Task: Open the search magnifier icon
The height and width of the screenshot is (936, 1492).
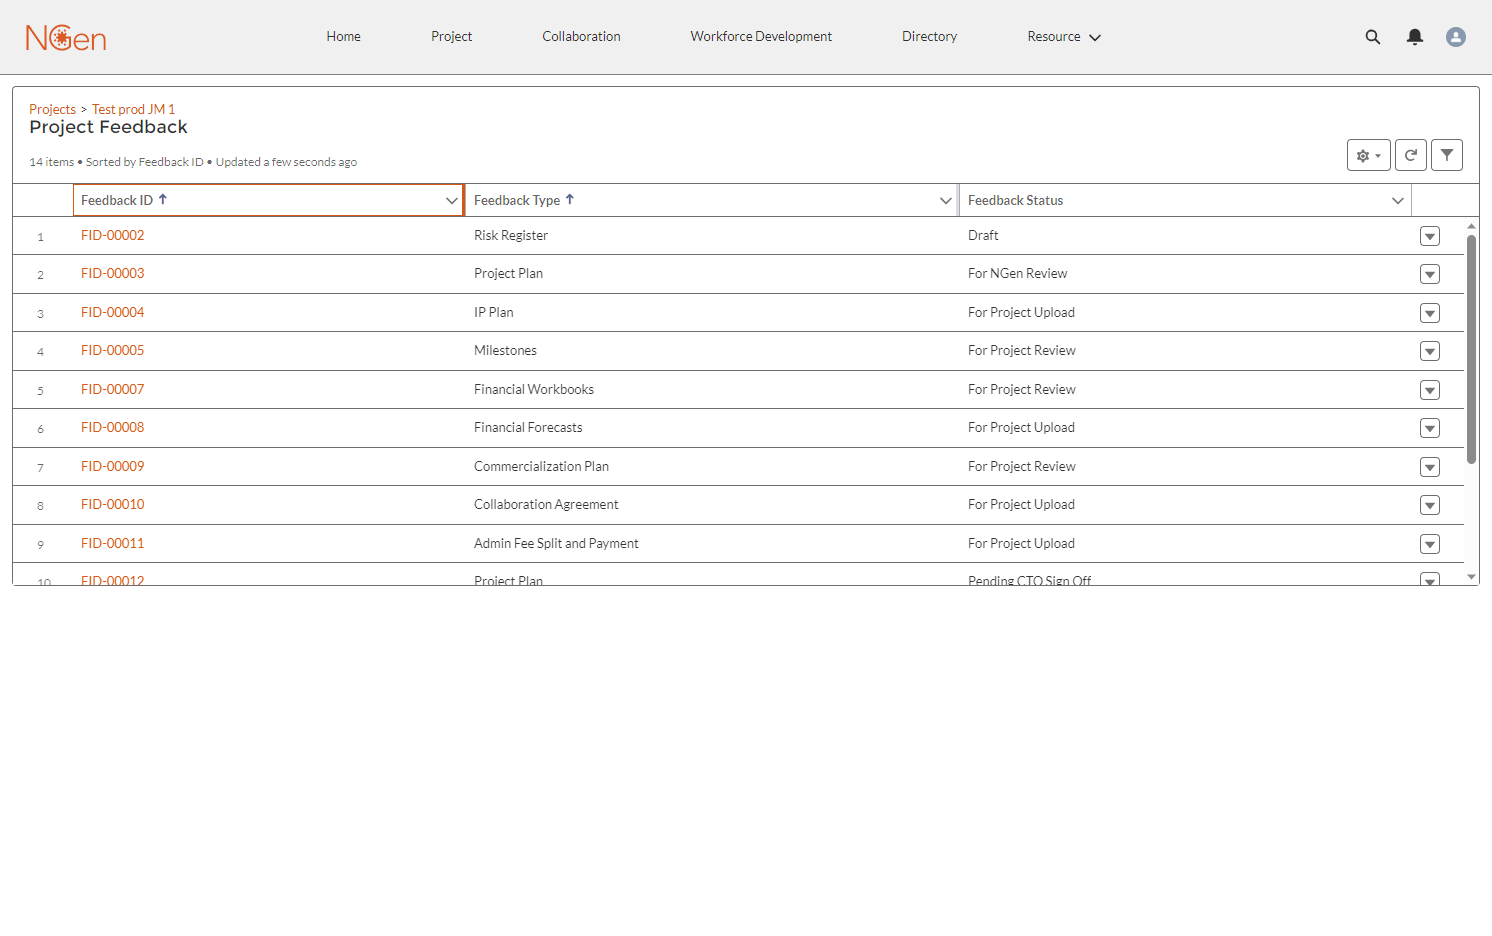Action: (1373, 37)
